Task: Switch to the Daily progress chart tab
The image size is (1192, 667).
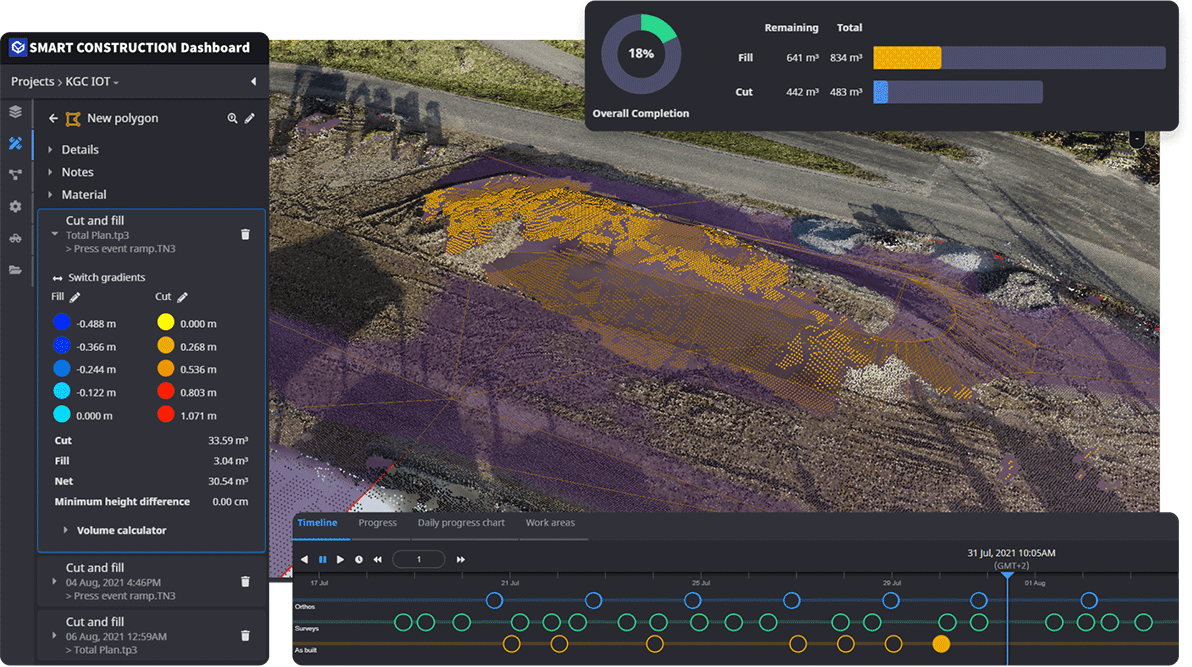Action: point(461,523)
